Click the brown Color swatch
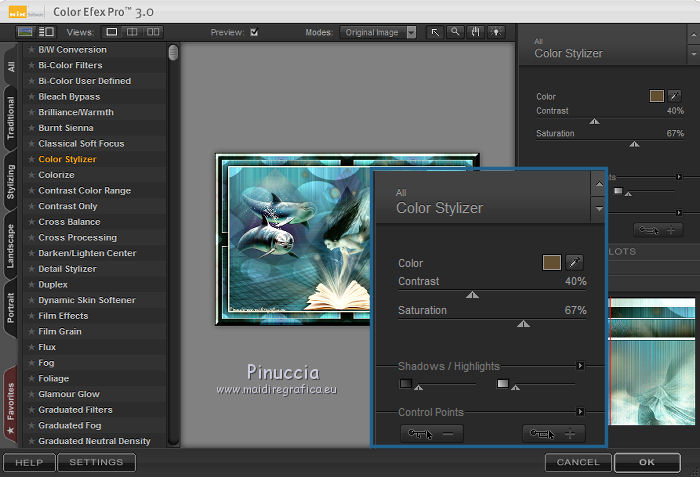Image resolution: width=700 pixels, height=477 pixels. tap(551, 263)
